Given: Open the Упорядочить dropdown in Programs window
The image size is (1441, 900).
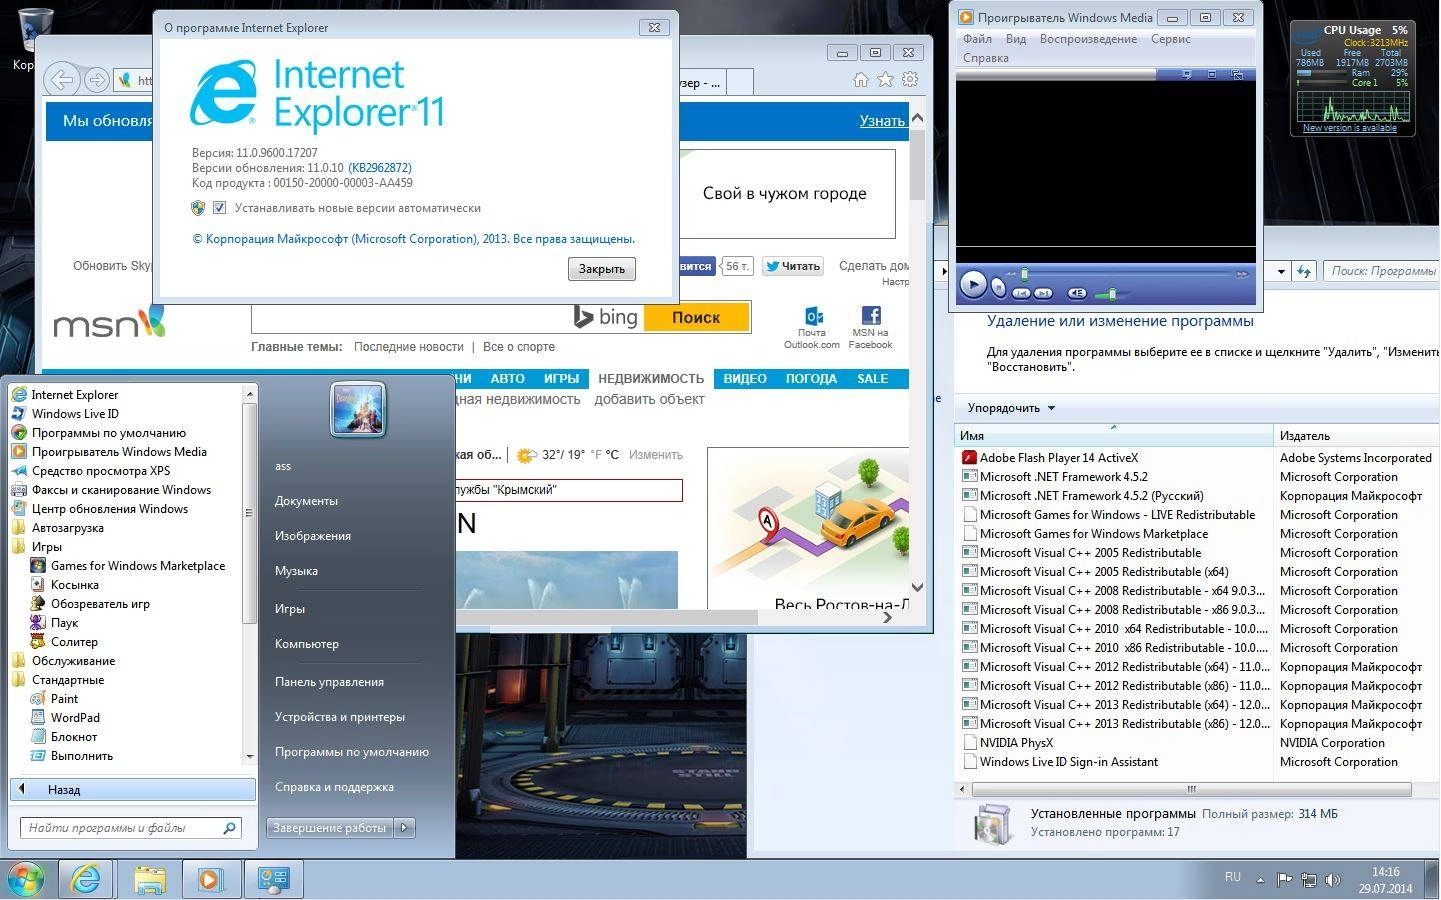Looking at the screenshot, I should pyautogui.click(x=1011, y=408).
